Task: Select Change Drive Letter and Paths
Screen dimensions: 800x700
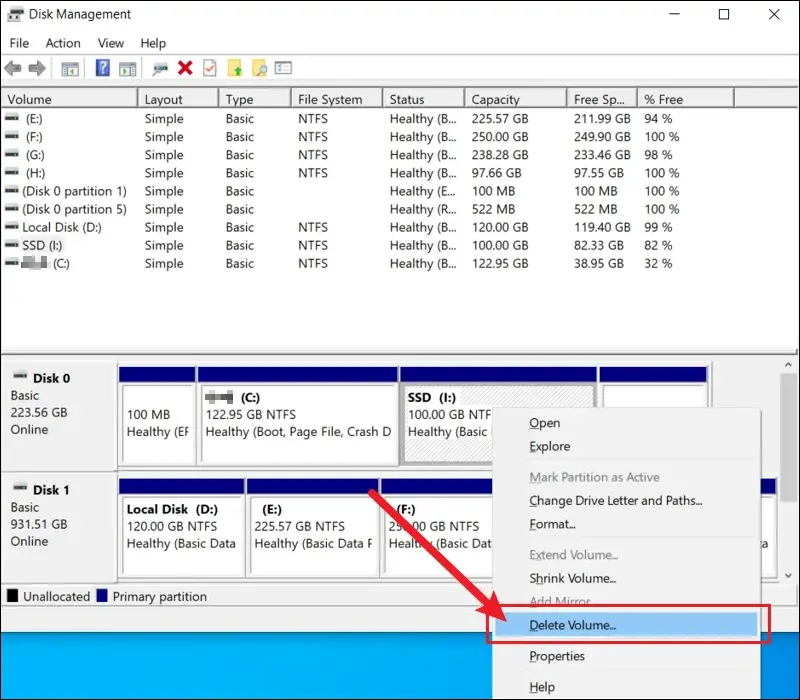Action: [x=615, y=501]
